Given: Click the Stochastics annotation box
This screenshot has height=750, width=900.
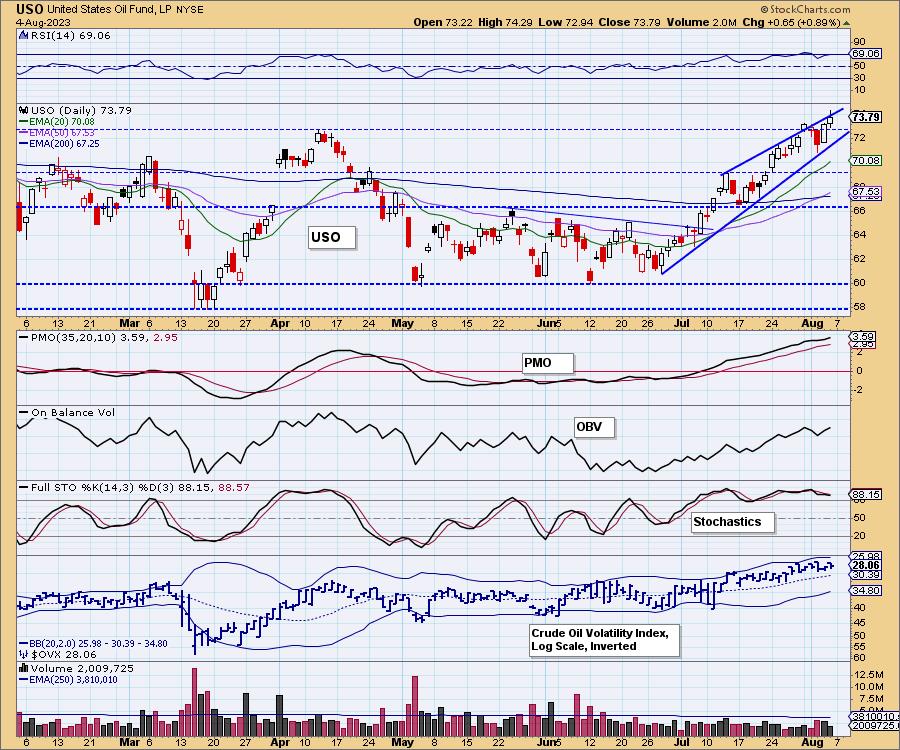Looking at the screenshot, I should point(733,522).
